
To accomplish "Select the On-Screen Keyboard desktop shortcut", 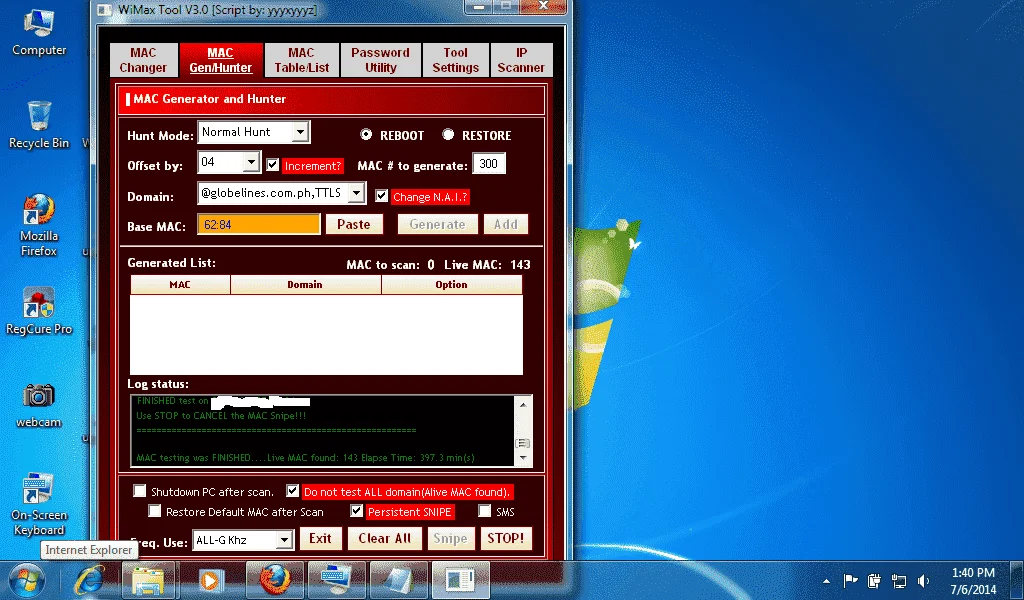I will pyautogui.click(x=39, y=504).
